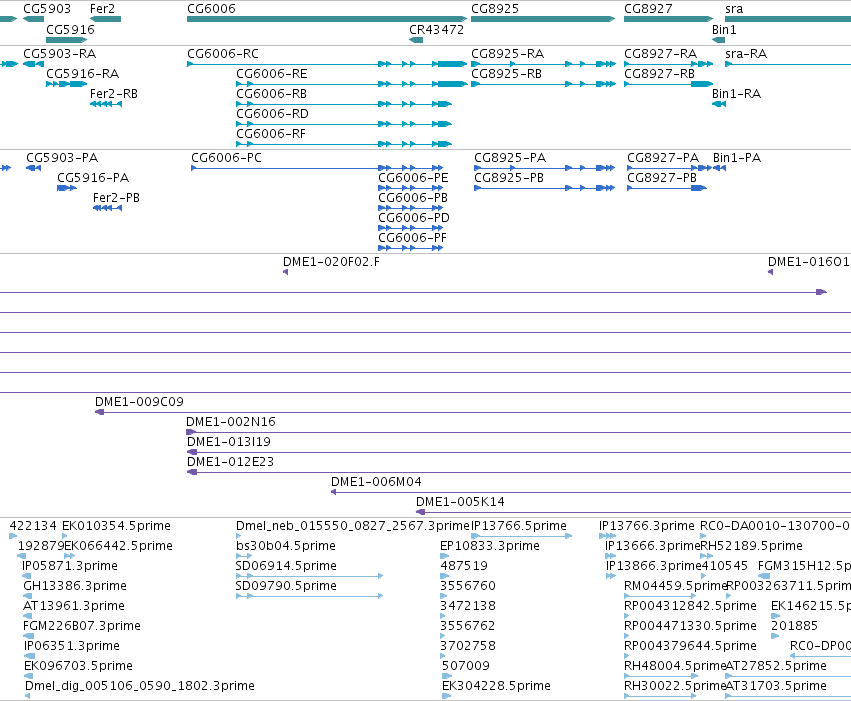Select Dmel_neb_015550_0827_2567.3prime entry

[353, 526]
